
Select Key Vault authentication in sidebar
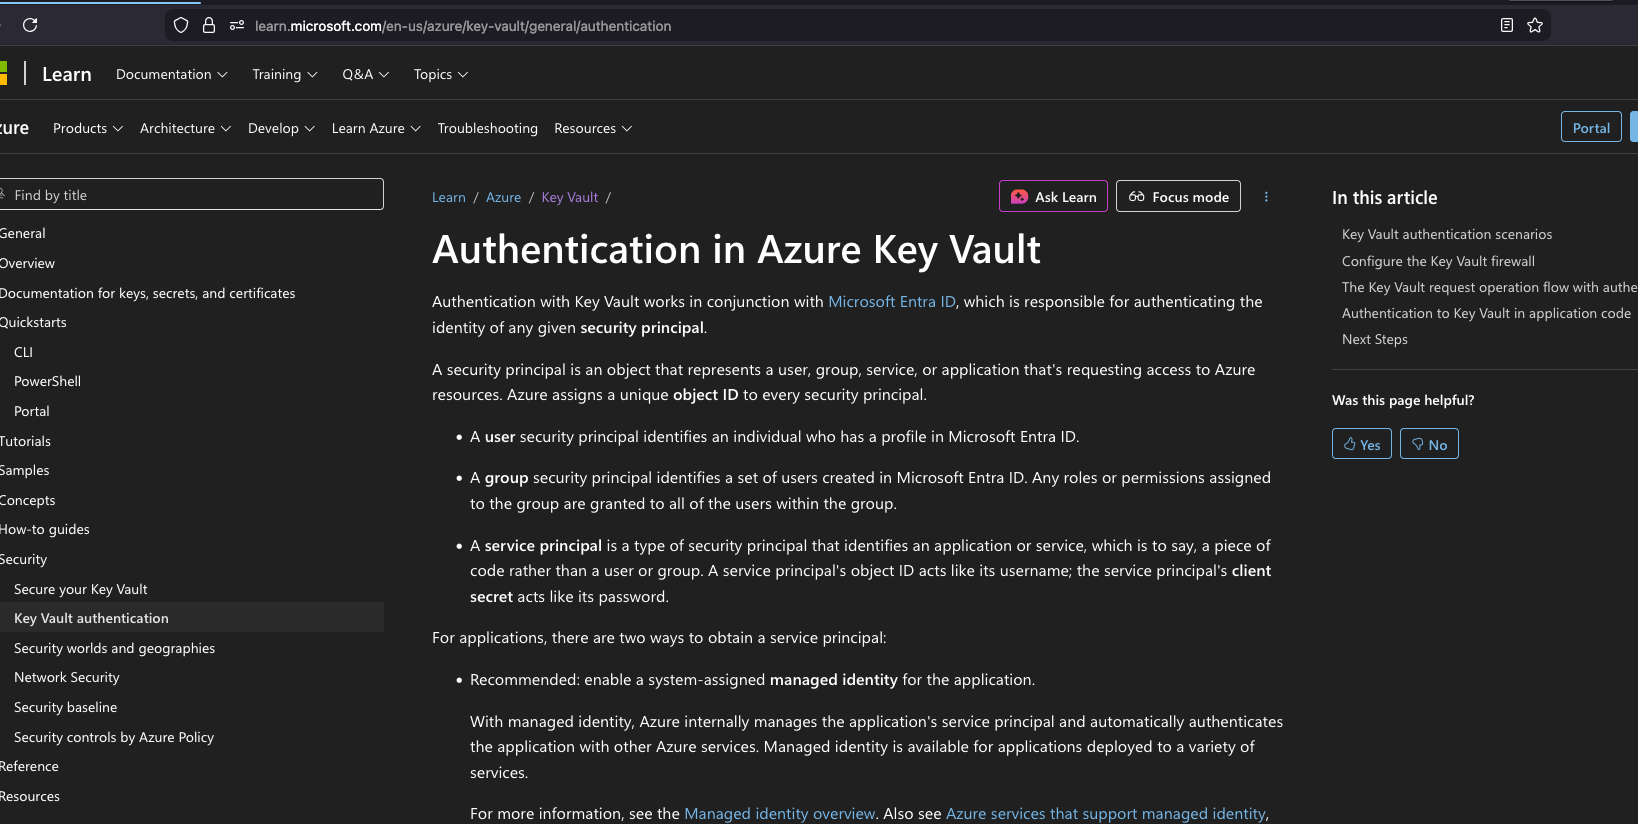[192, 618]
